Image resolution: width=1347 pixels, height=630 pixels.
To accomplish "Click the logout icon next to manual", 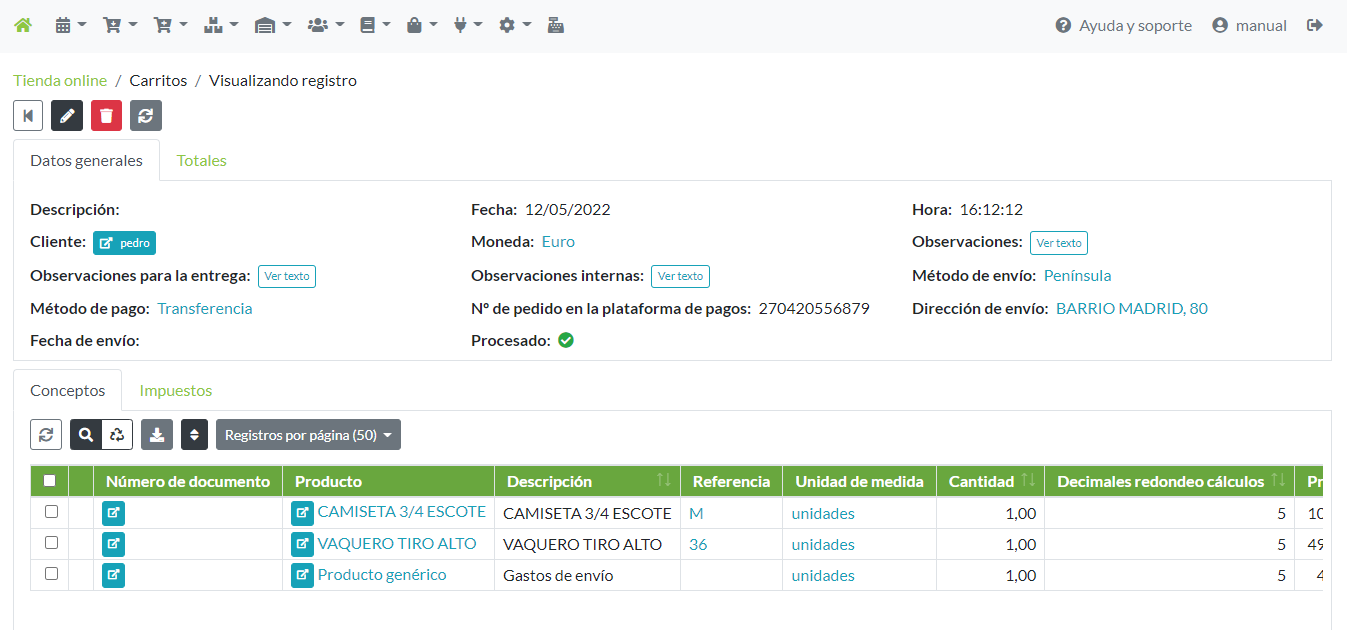I will [1315, 26].
